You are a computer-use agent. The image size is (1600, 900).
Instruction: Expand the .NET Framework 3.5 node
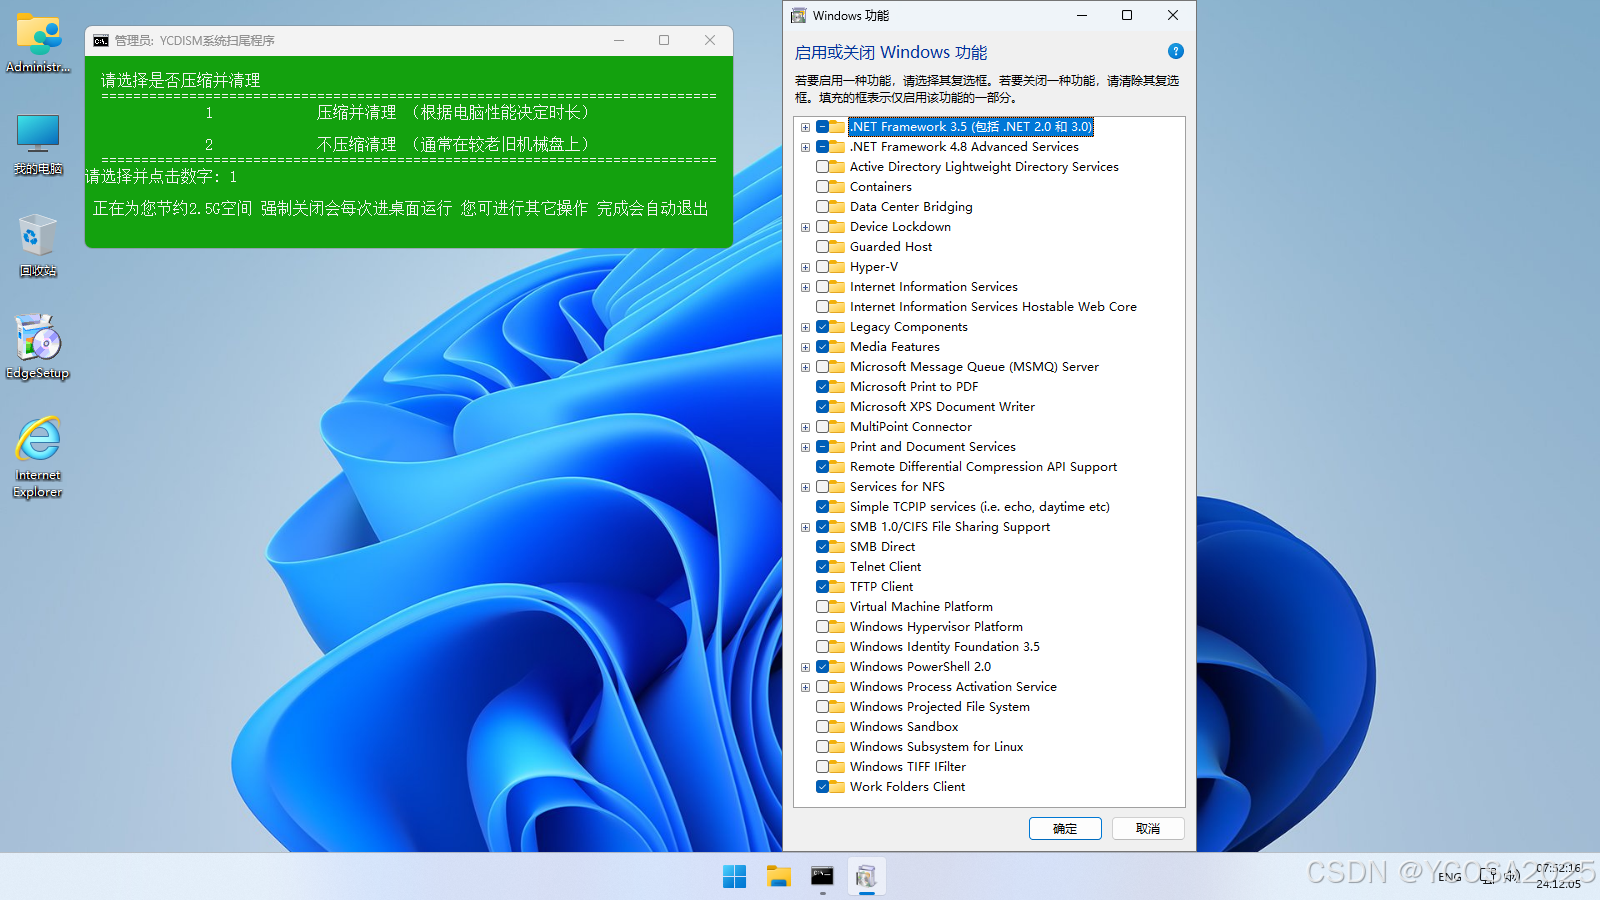click(x=805, y=127)
